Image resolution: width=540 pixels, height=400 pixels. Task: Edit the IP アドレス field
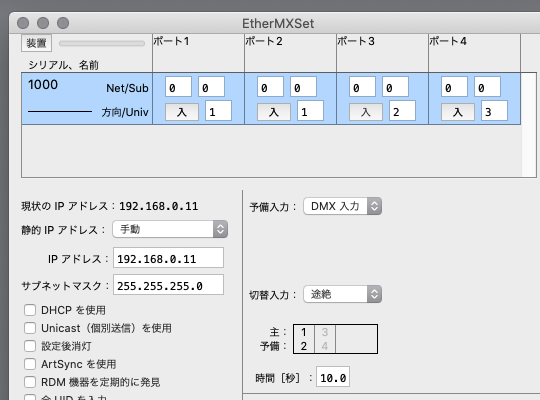click(x=168, y=258)
